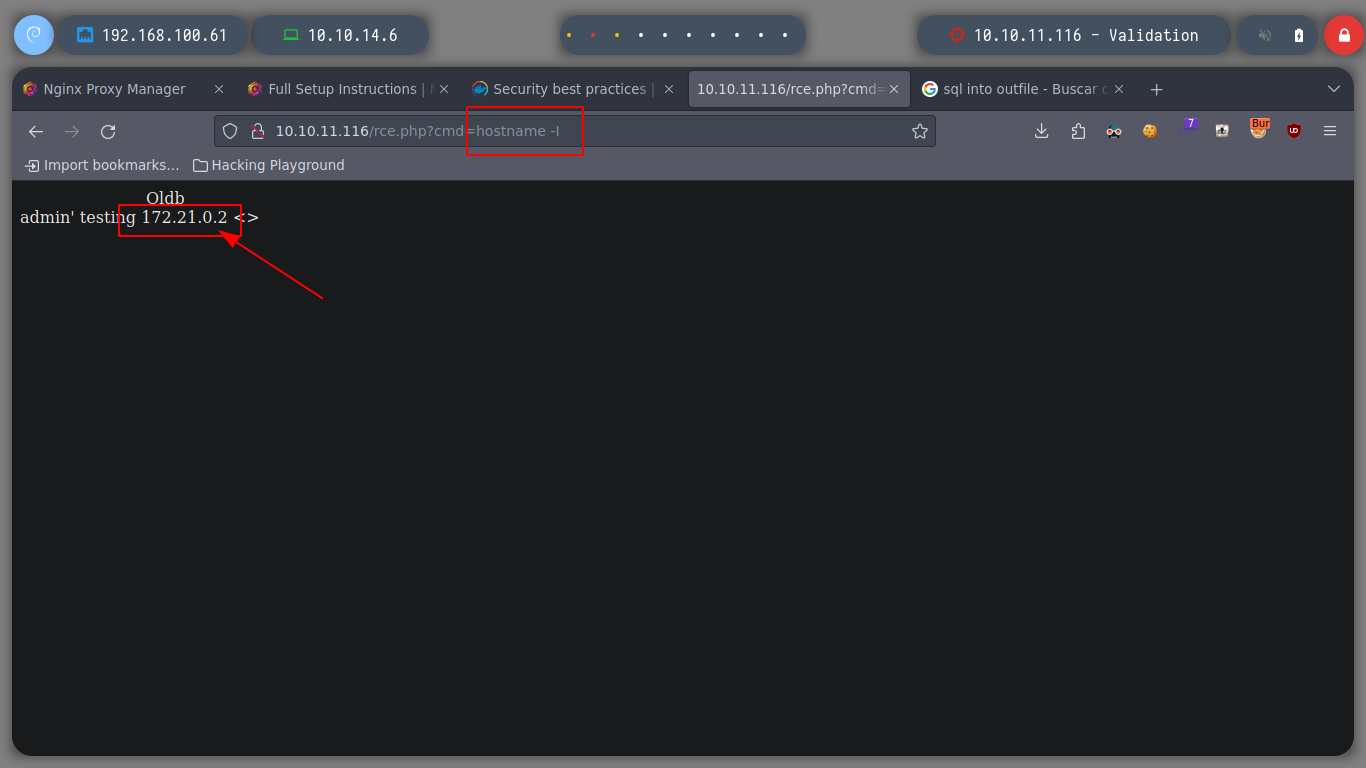This screenshot has height=768, width=1366.
Task: Expand the list all tabs chevron
Action: click(1333, 89)
